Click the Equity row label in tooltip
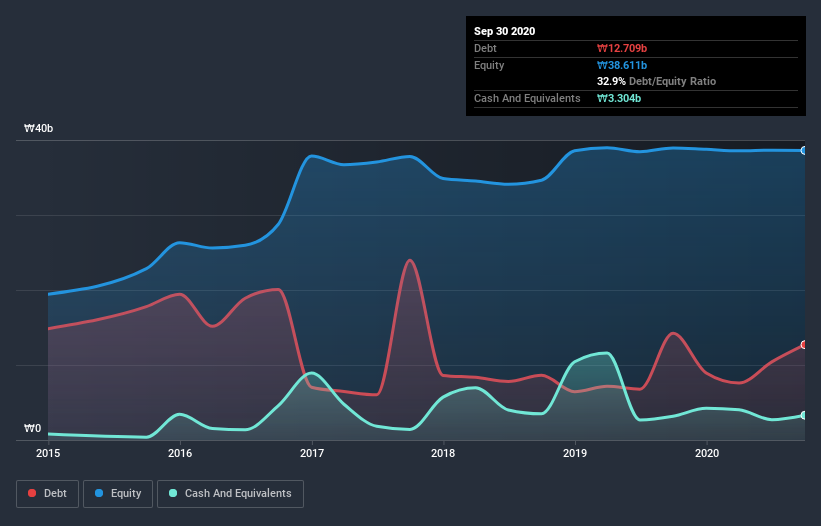Viewport: 821px width, 526px height. (489, 65)
